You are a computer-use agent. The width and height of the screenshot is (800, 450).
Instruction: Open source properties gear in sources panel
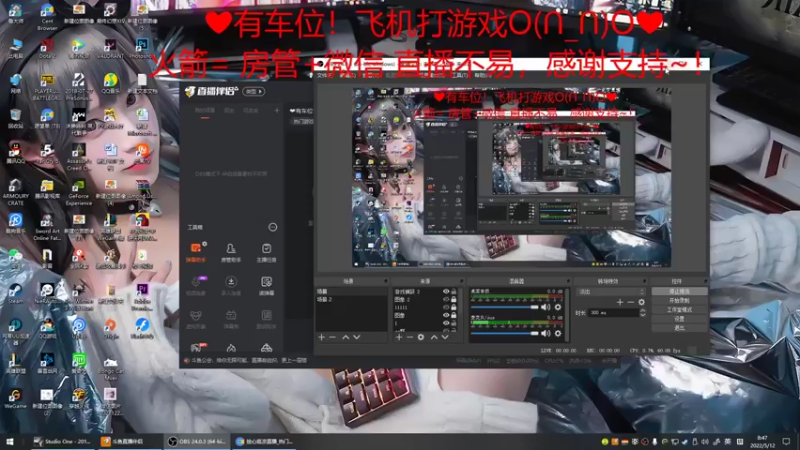pyautogui.click(x=421, y=337)
